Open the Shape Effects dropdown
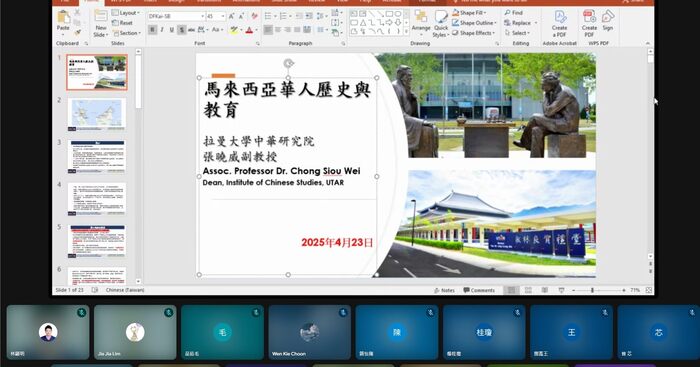Image resolution: width=700 pixels, height=367 pixels. pos(473,33)
